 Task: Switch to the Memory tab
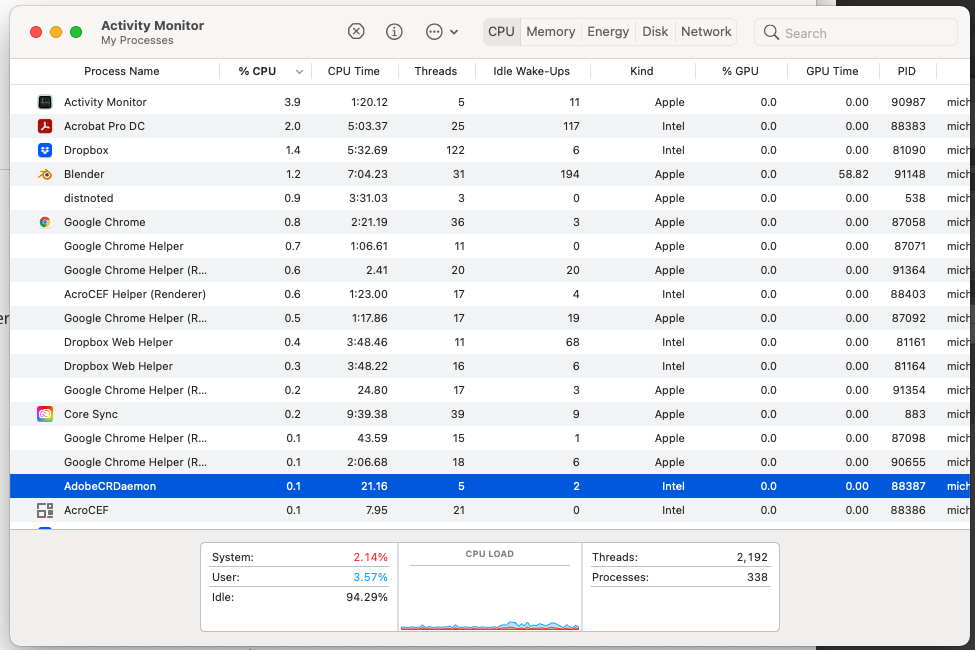click(550, 32)
